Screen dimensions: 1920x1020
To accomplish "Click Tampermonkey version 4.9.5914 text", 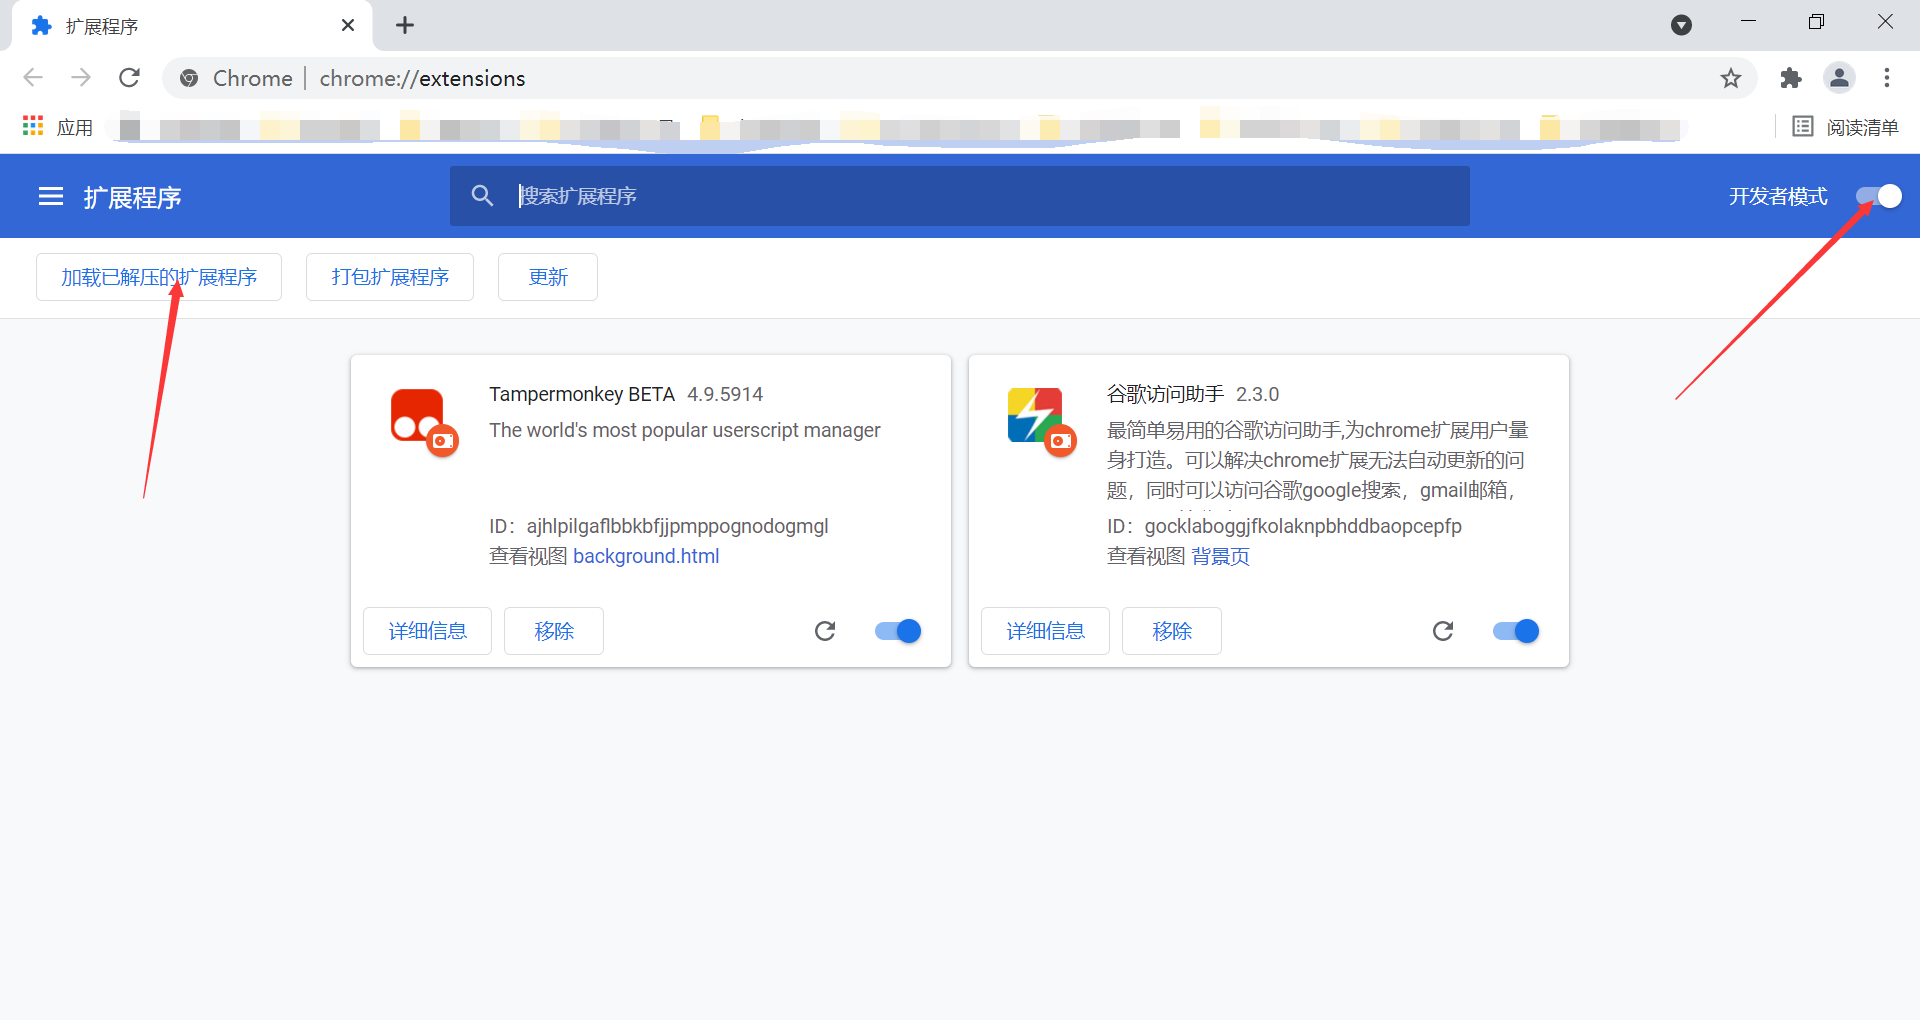I will click(x=725, y=394).
